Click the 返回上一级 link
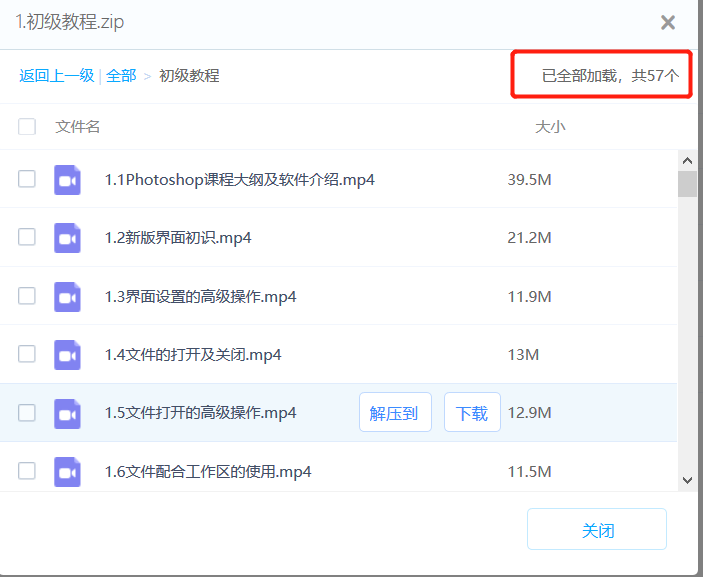The image size is (703, 577). (56, 75)
